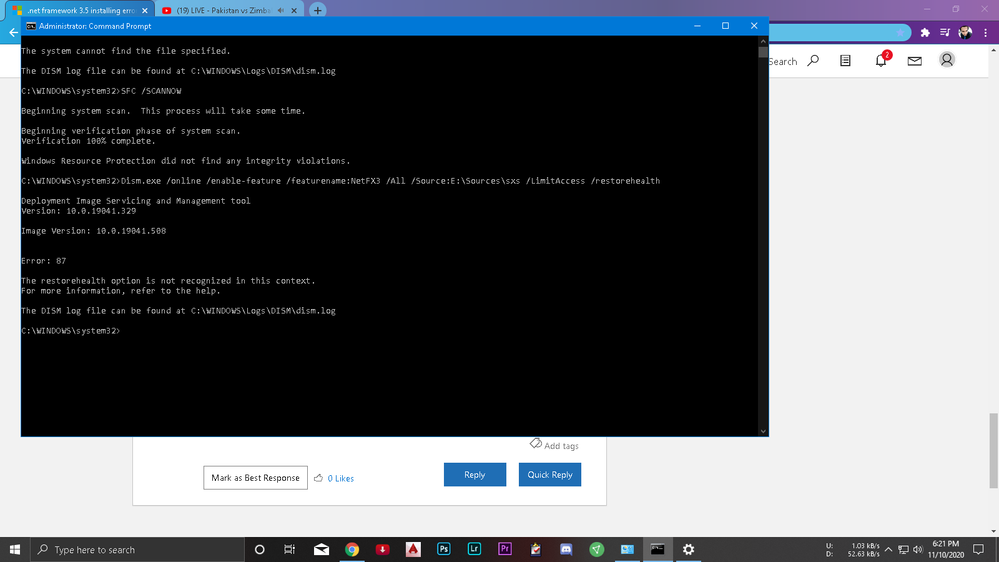Open Command Prompt taskbar icon

click(x=658, y=549)
